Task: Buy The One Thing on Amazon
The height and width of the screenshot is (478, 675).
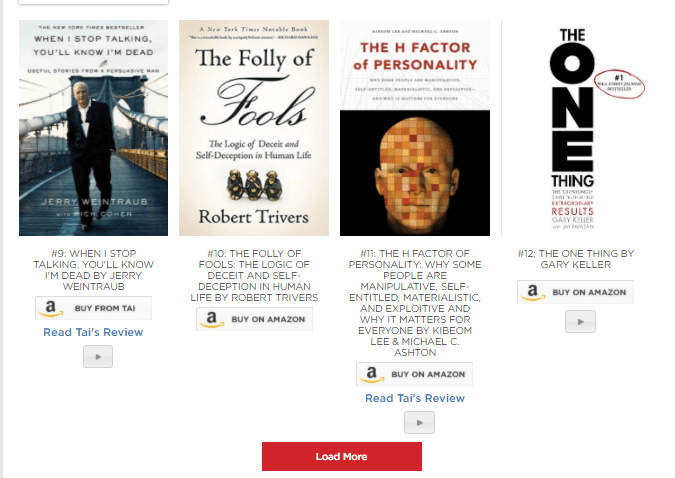Action: click(576, 292)
